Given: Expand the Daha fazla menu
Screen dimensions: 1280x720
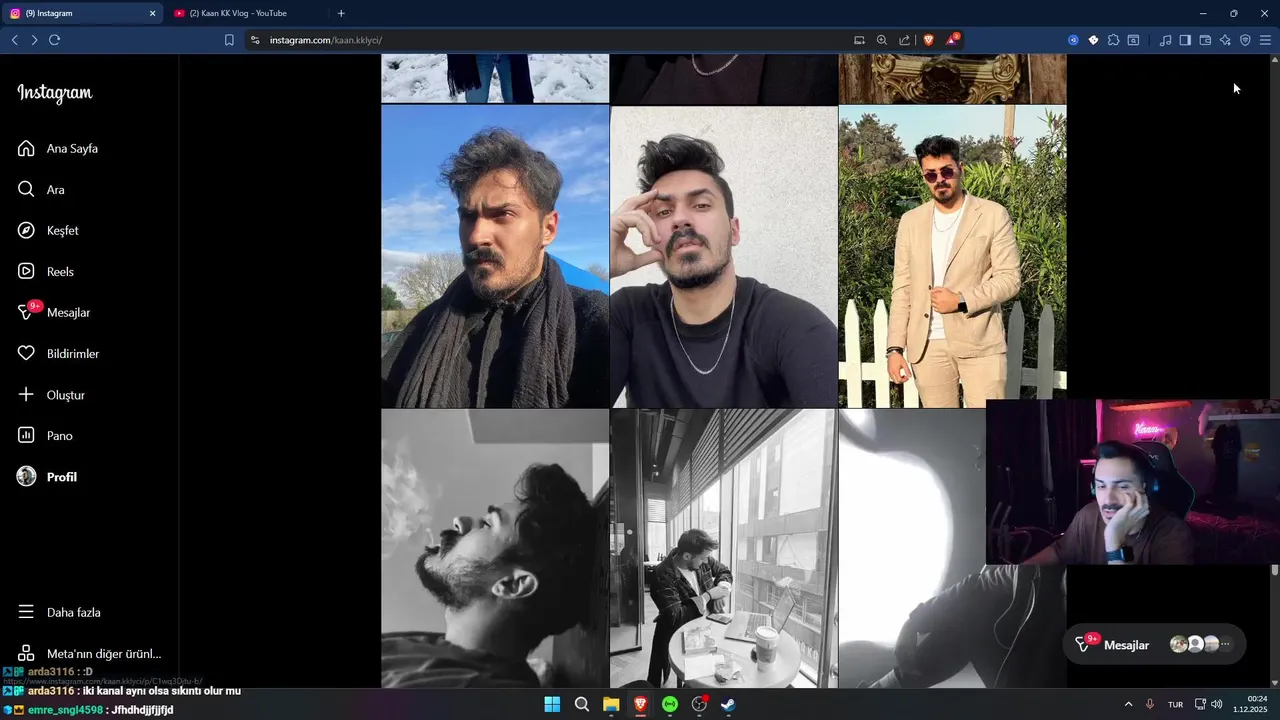Looking at the screenshot, I should [59, 612].
